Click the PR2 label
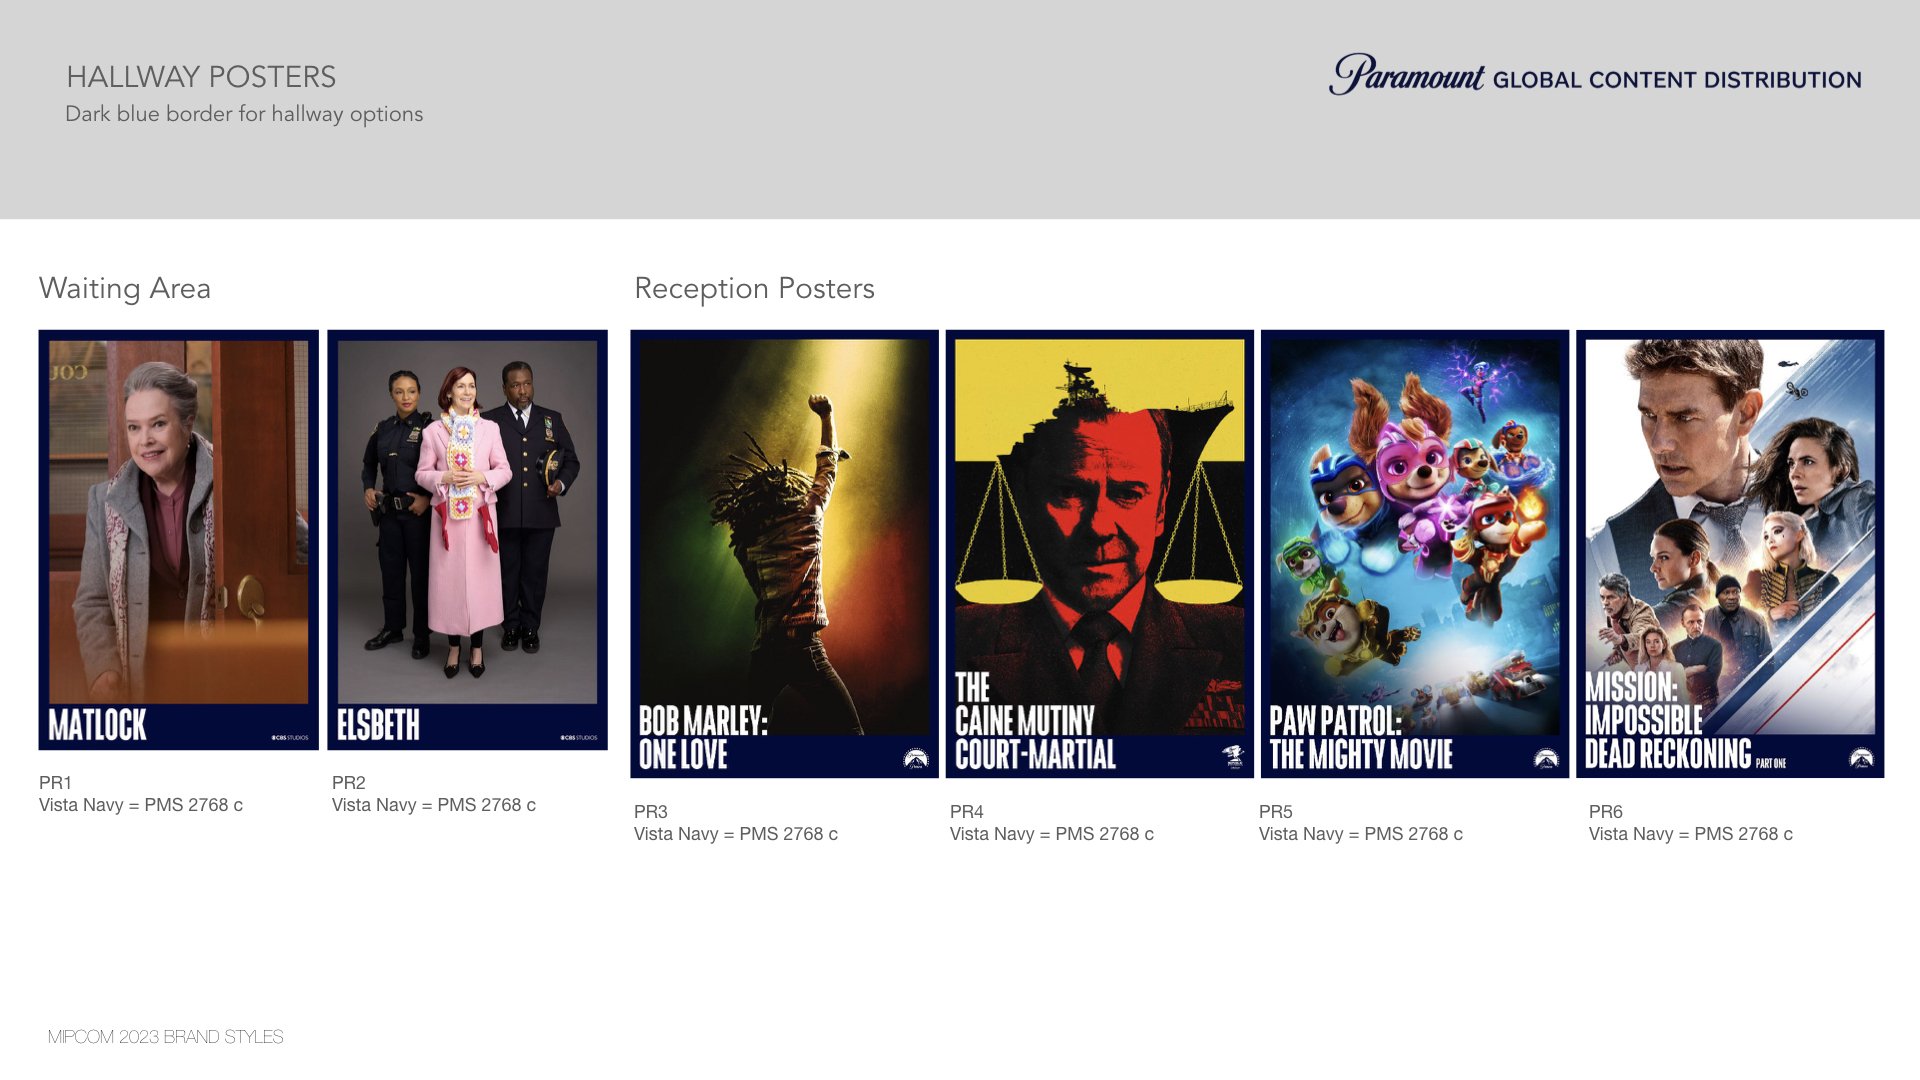1920x1080 pixels. pyautogui.click(x=349, y=782)
